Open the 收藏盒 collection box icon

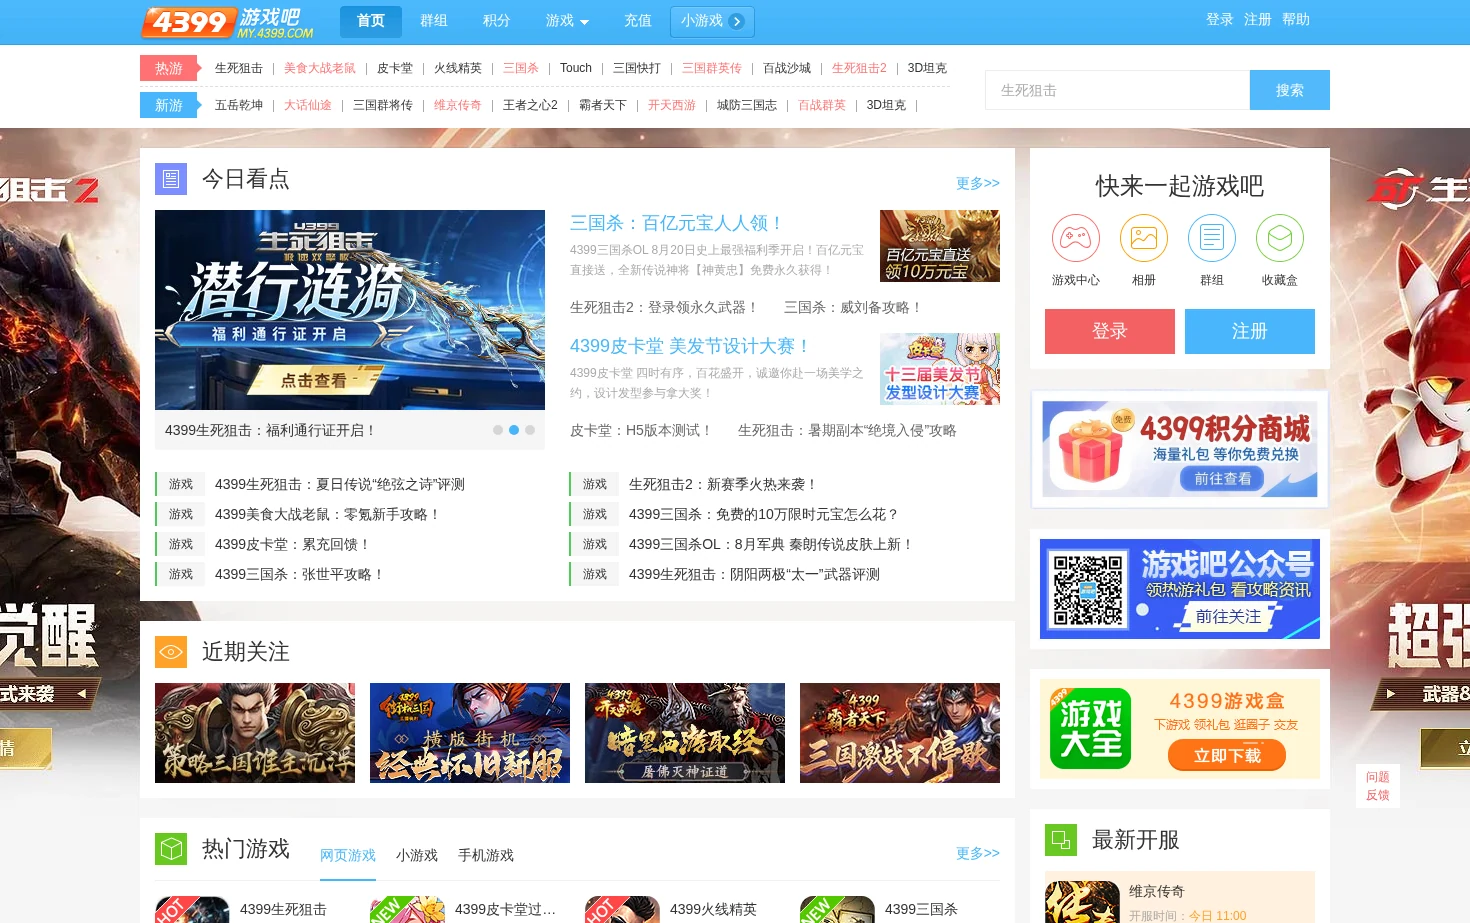pos(1279,238)
